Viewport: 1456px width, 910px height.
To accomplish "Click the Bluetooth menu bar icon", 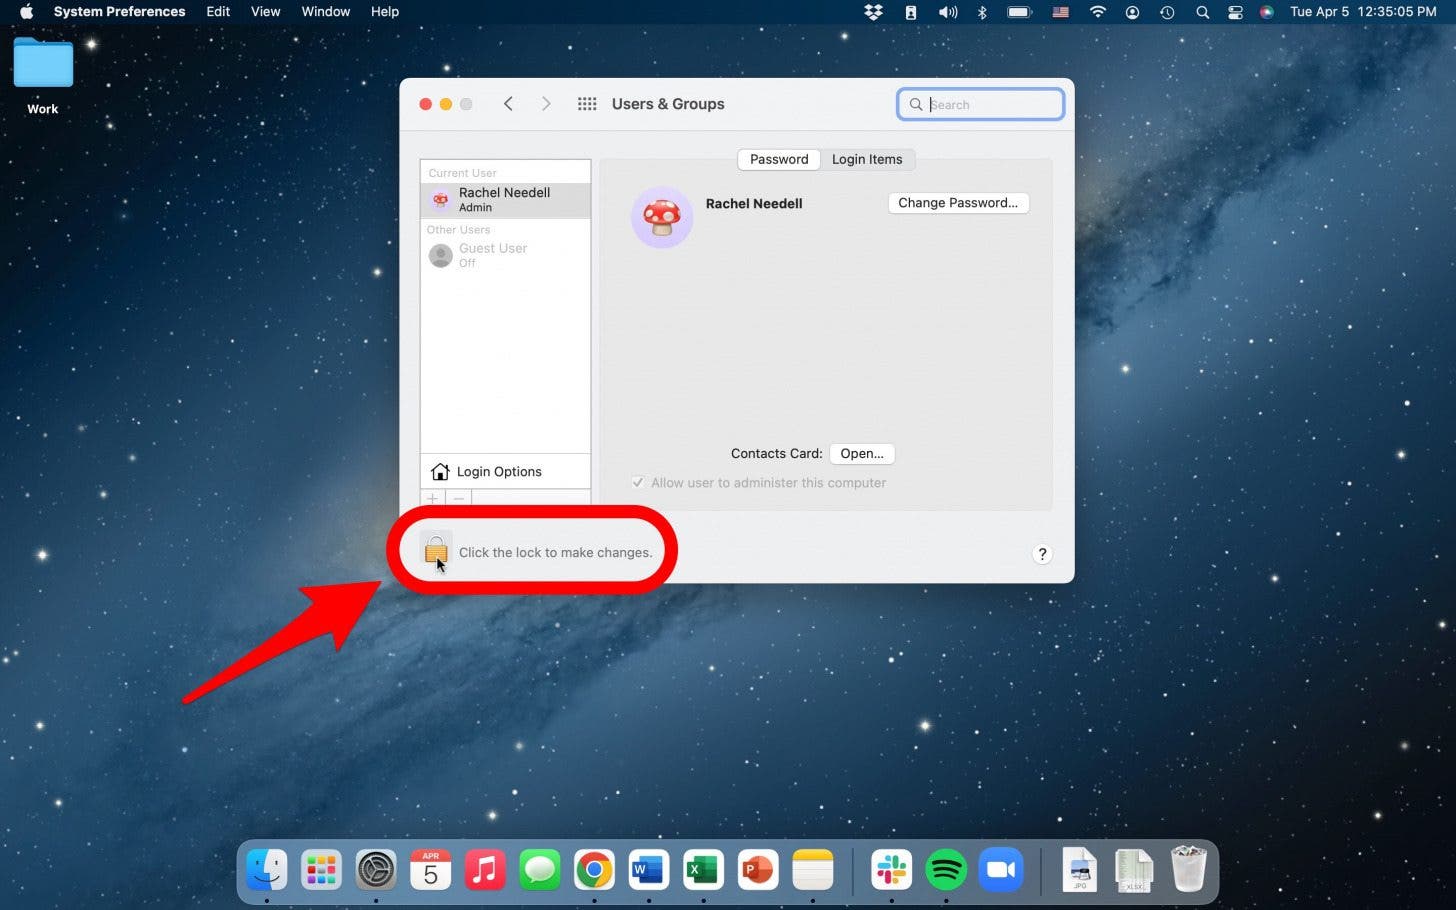I will tap(982, 12).
